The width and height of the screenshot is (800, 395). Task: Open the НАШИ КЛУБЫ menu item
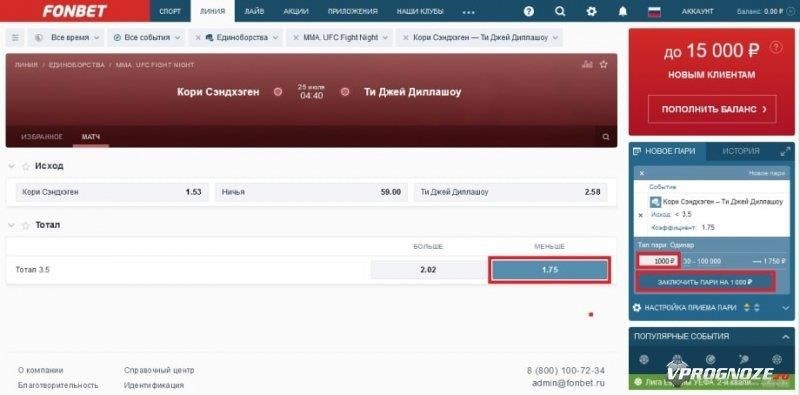coord(420,11)
